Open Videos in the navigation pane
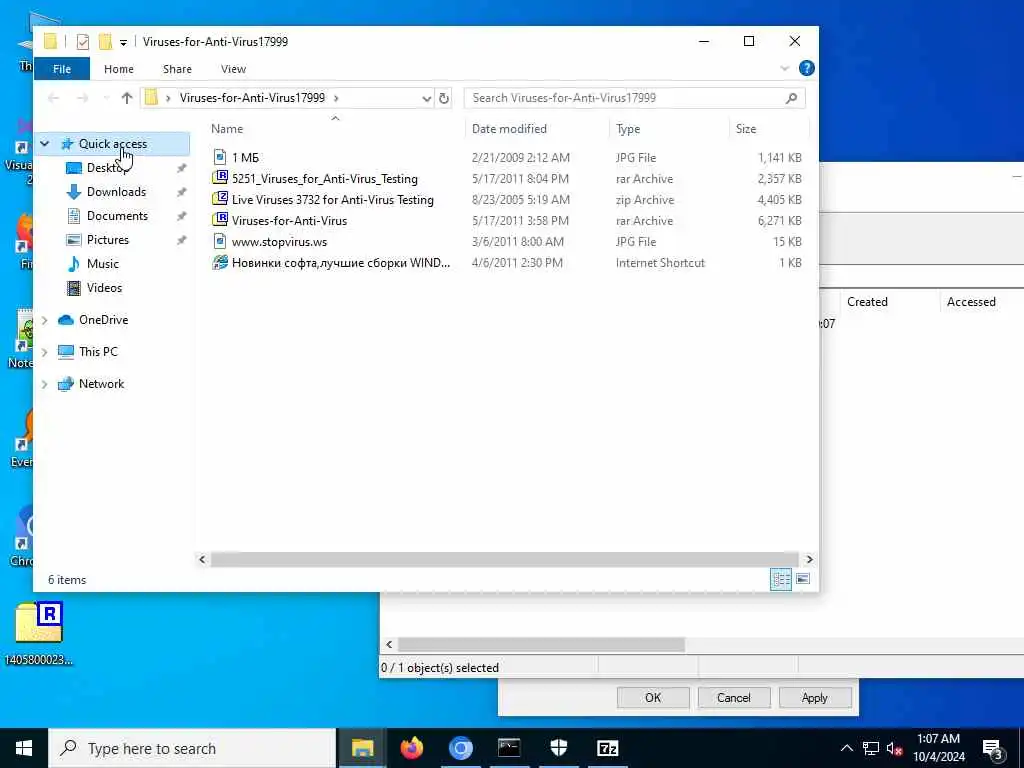This screenshot has width=1024, height=768. click(104, 288)
